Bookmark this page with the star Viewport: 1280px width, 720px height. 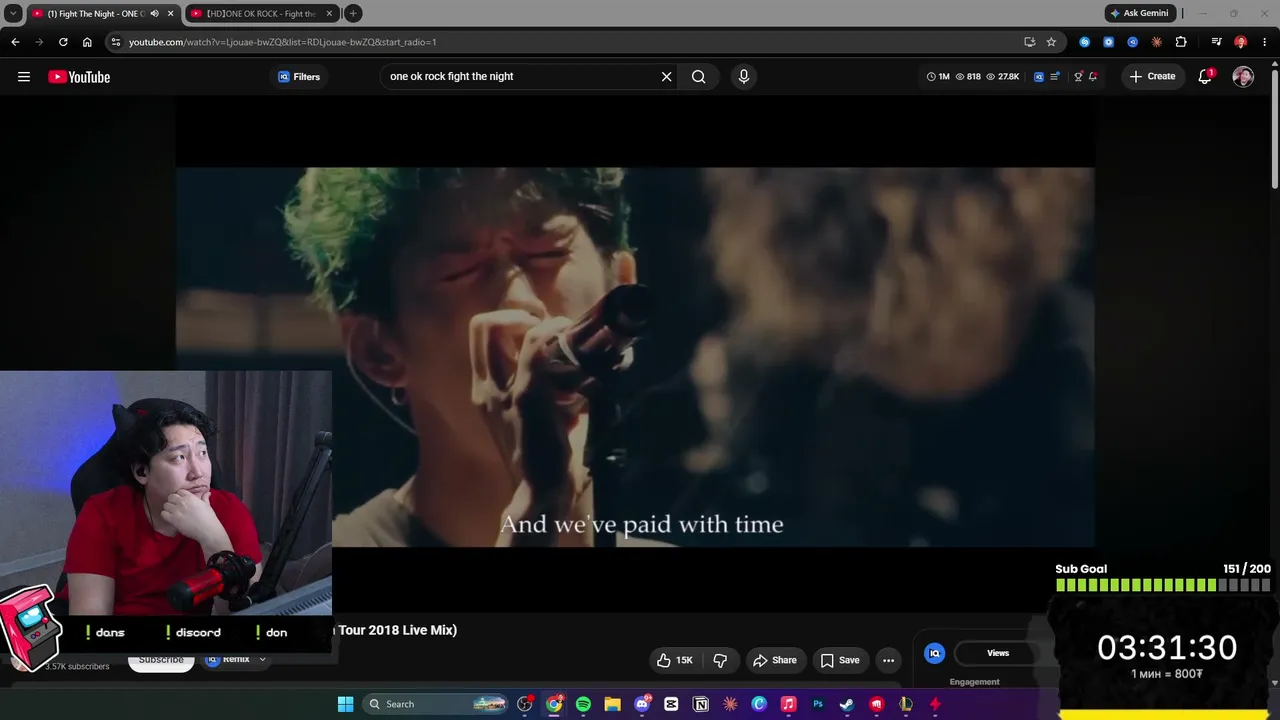click(x=1051, y=42)
